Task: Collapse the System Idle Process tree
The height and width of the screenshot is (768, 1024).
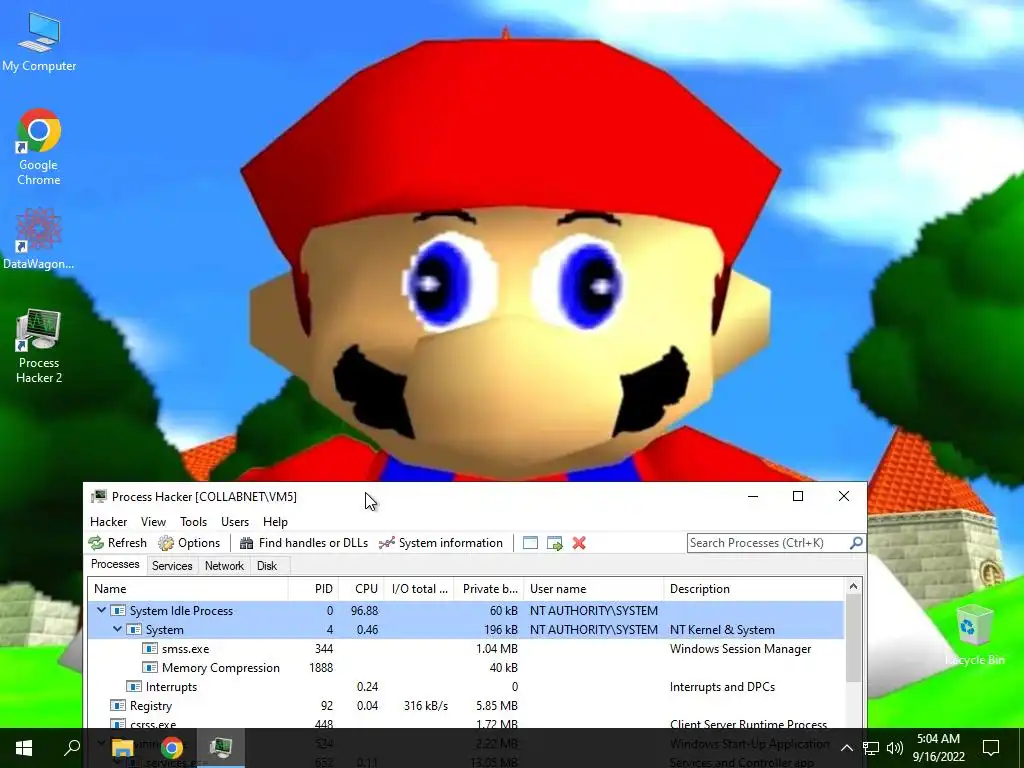Action: (101, 610)
